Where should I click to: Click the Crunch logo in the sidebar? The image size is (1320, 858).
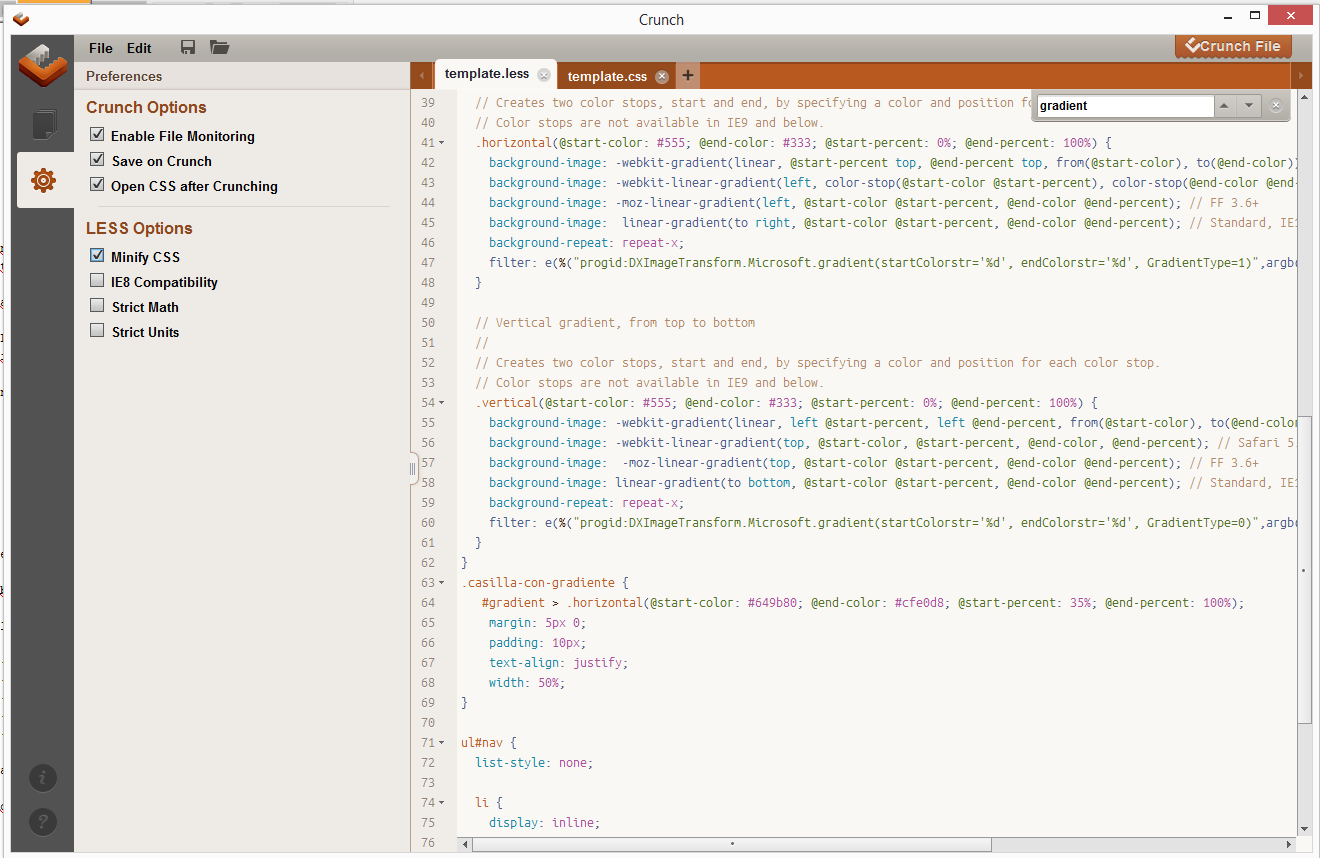44,67
